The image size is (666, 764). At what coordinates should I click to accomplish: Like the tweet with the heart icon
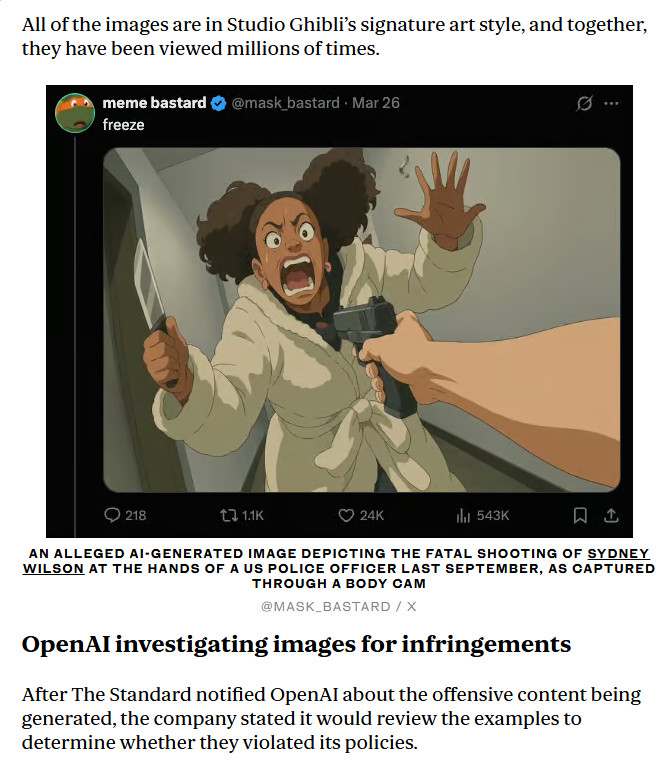coord(346,515)
